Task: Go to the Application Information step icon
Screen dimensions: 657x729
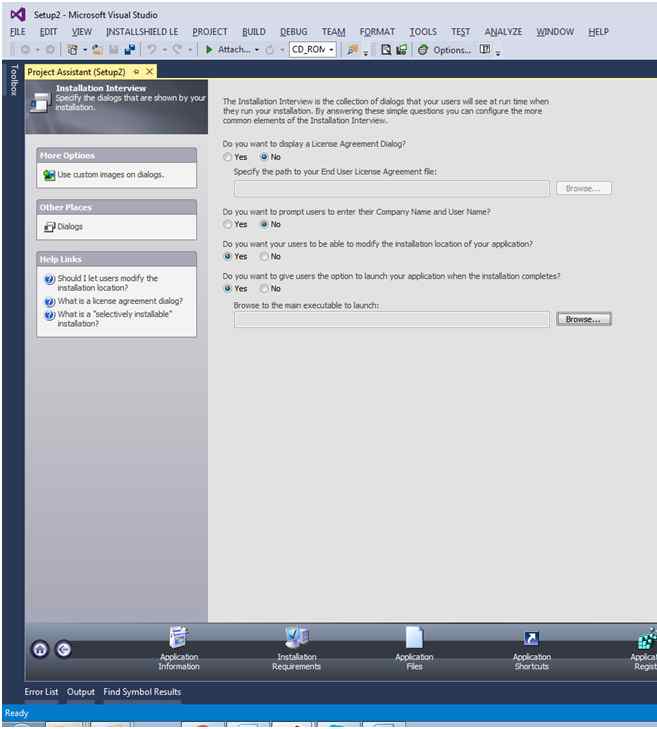Action: (x=179, y=637)
